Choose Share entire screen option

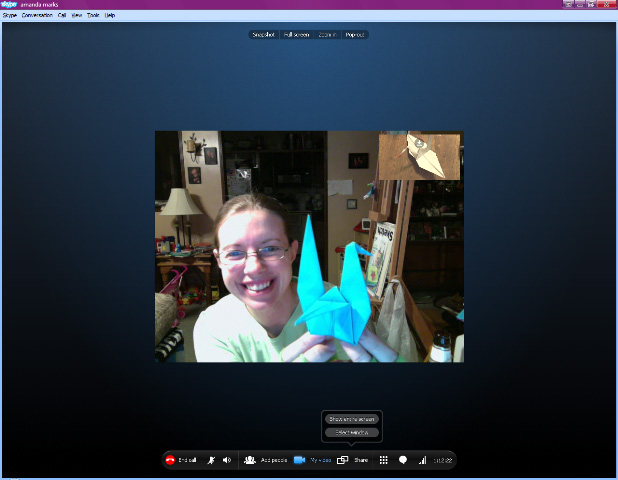click(351, 419)
